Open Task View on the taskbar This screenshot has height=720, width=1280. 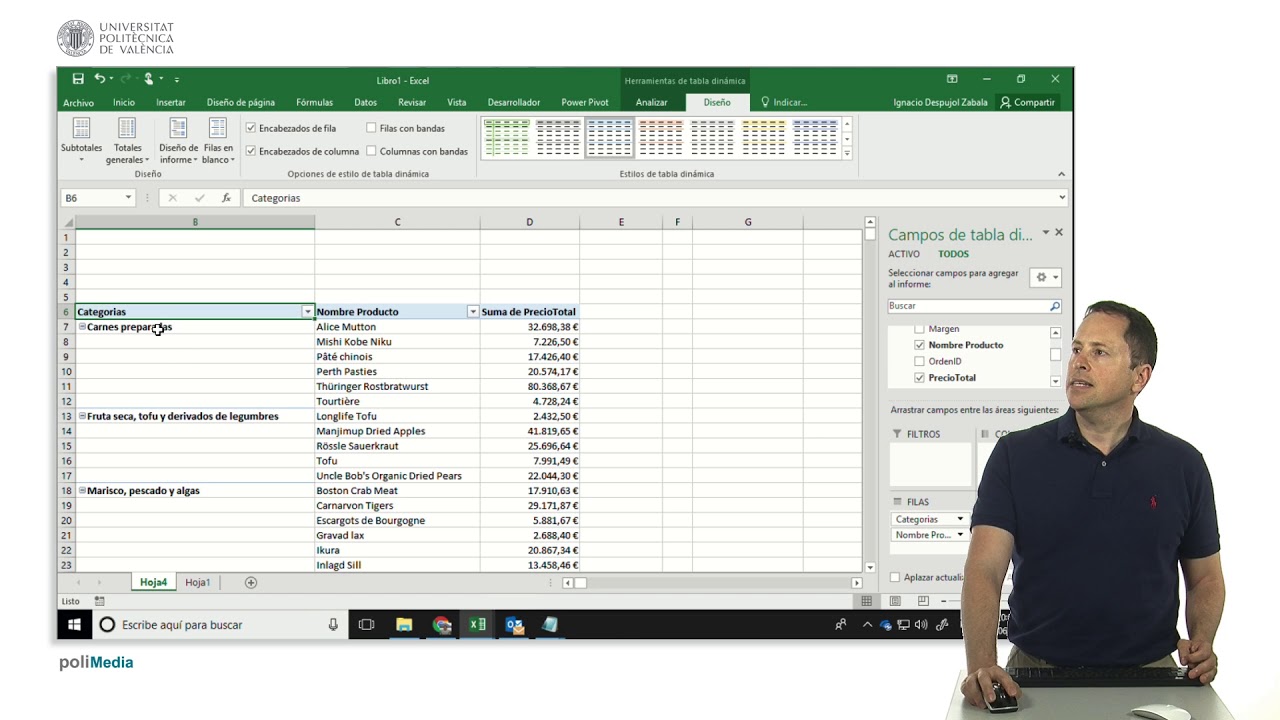(x=366, y=625)
